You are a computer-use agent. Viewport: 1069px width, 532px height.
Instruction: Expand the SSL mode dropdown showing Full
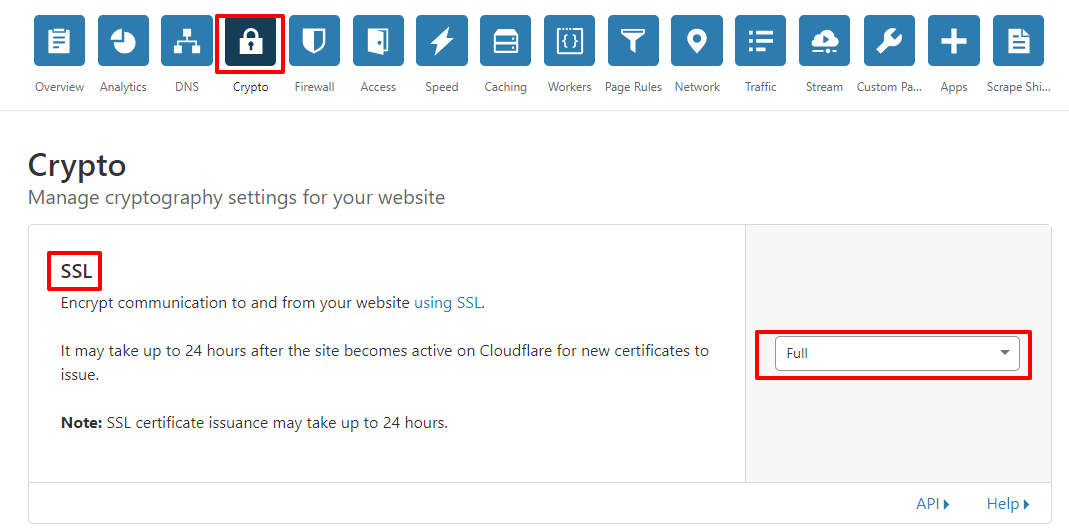[897, 353]
